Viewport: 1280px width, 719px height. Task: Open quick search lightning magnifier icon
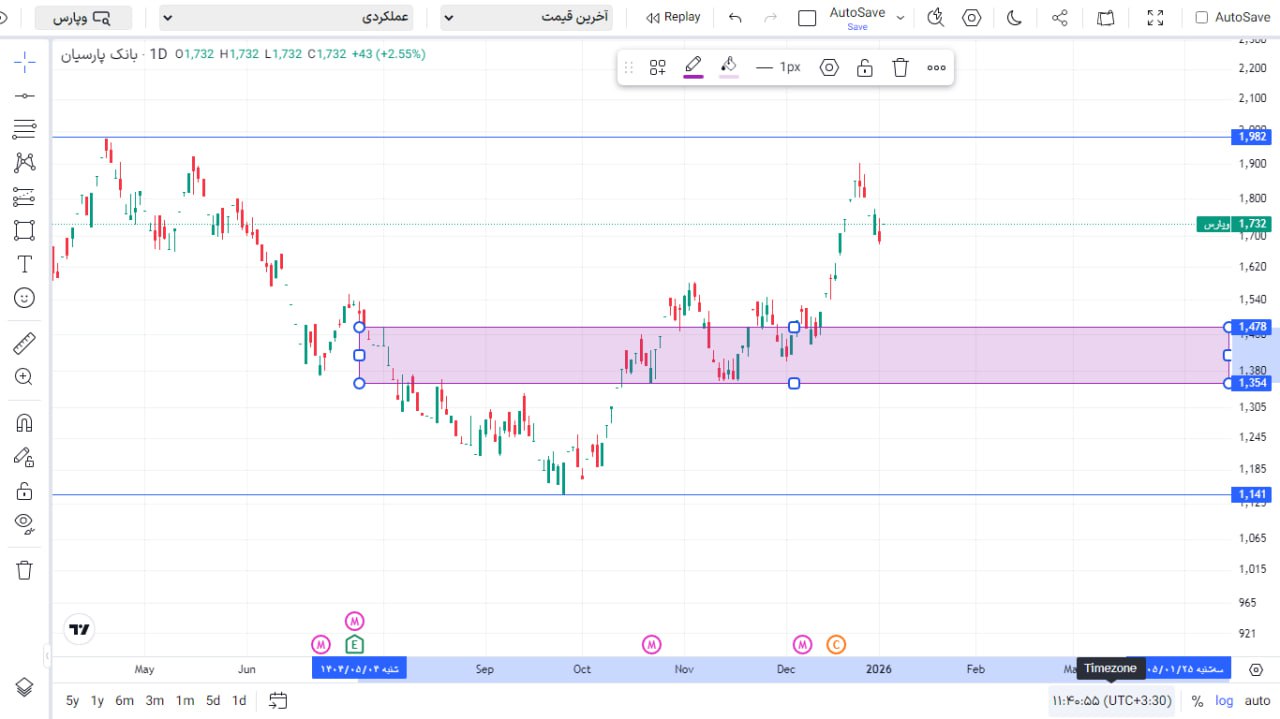point(935,17)
